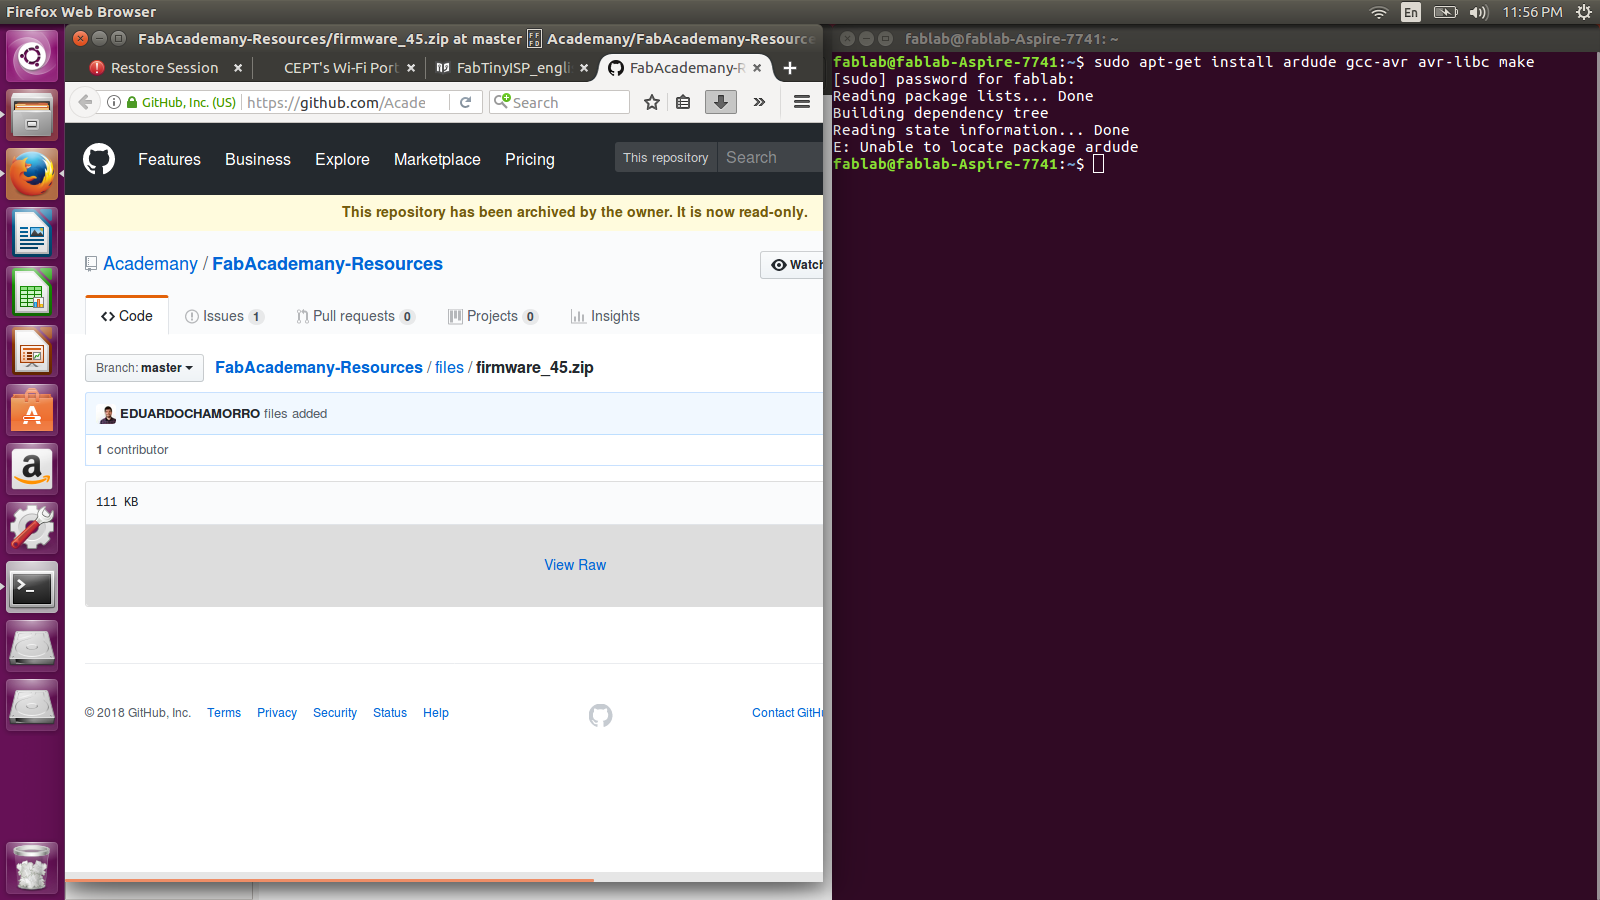This screenshot has width=1600, height=900.
Task: Open the Academany owner link
Action: (151, 264)
